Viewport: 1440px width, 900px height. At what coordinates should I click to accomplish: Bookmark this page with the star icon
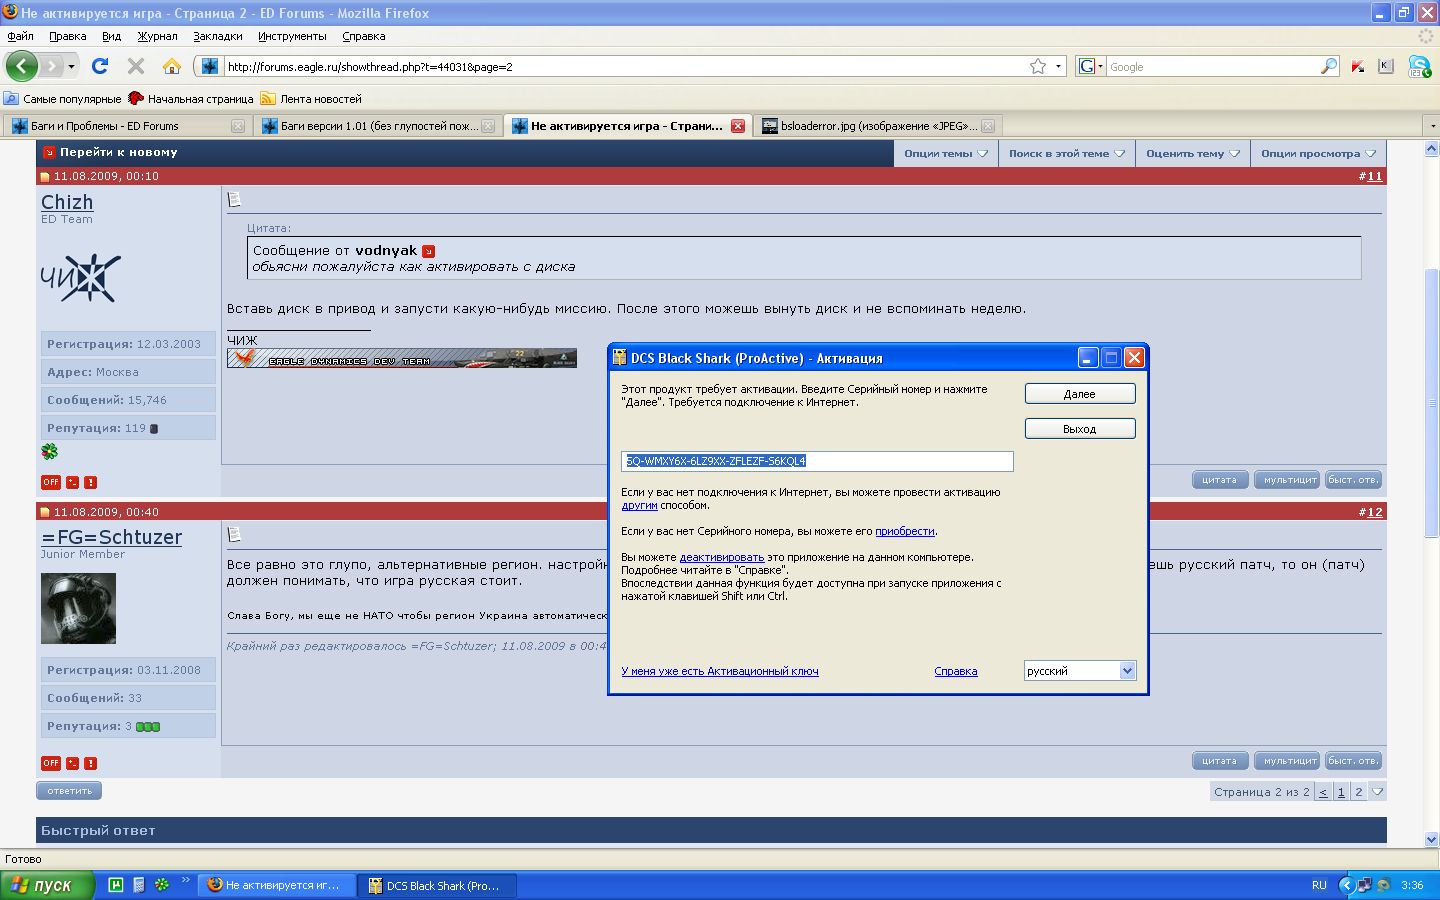click(x=1038, y=66)
